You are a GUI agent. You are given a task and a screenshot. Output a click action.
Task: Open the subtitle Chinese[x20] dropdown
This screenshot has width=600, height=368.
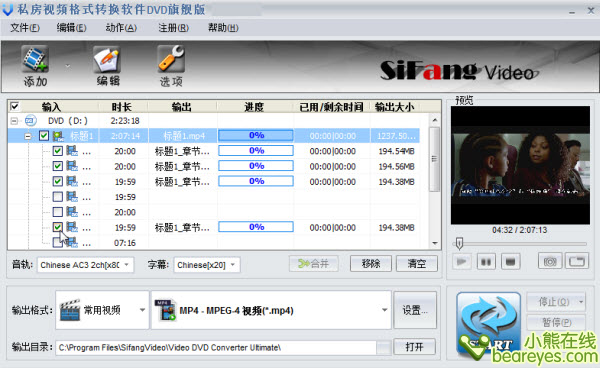click(207, 265)
